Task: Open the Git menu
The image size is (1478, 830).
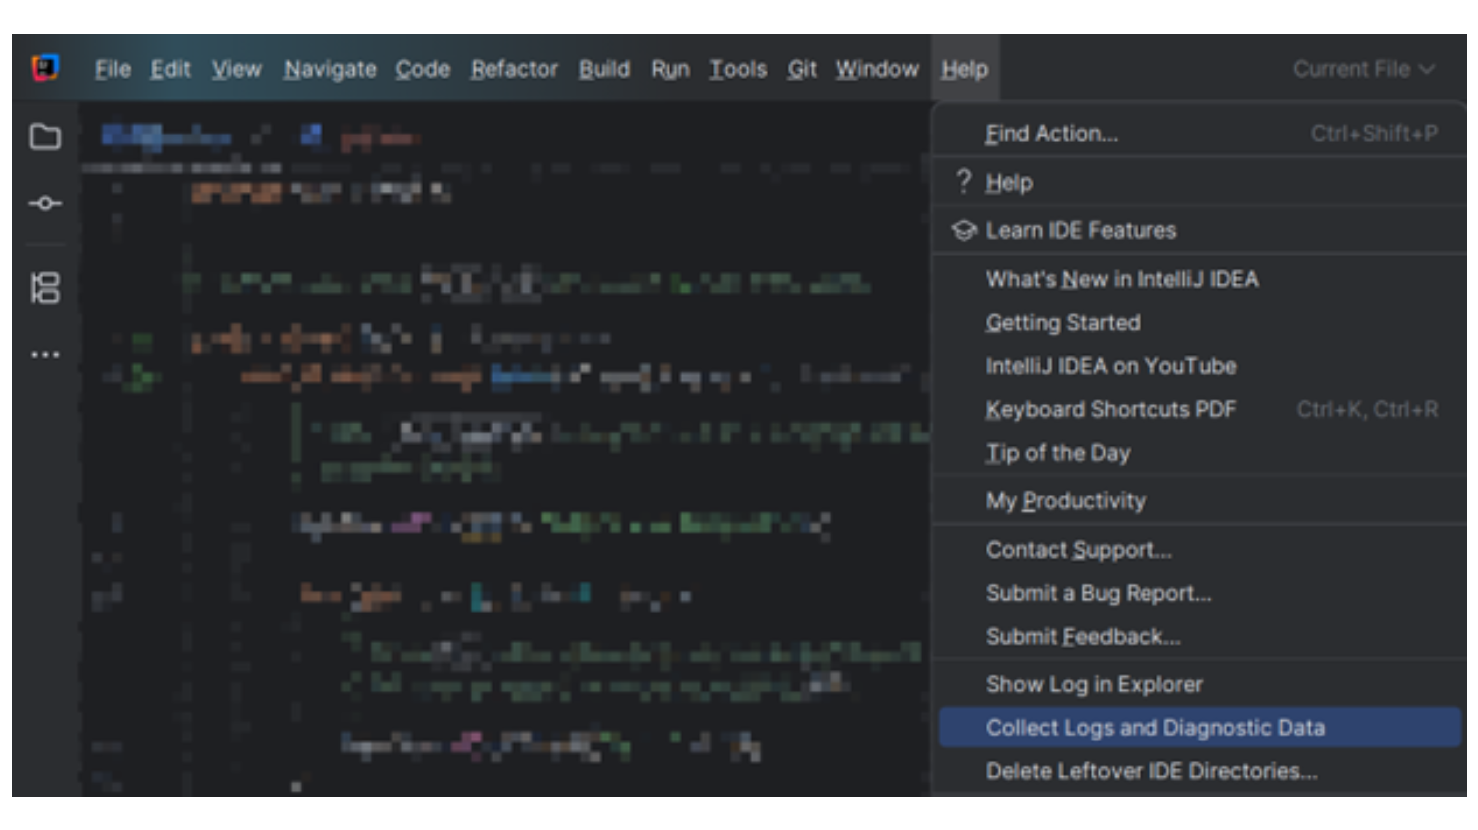Action: point(801,69)
